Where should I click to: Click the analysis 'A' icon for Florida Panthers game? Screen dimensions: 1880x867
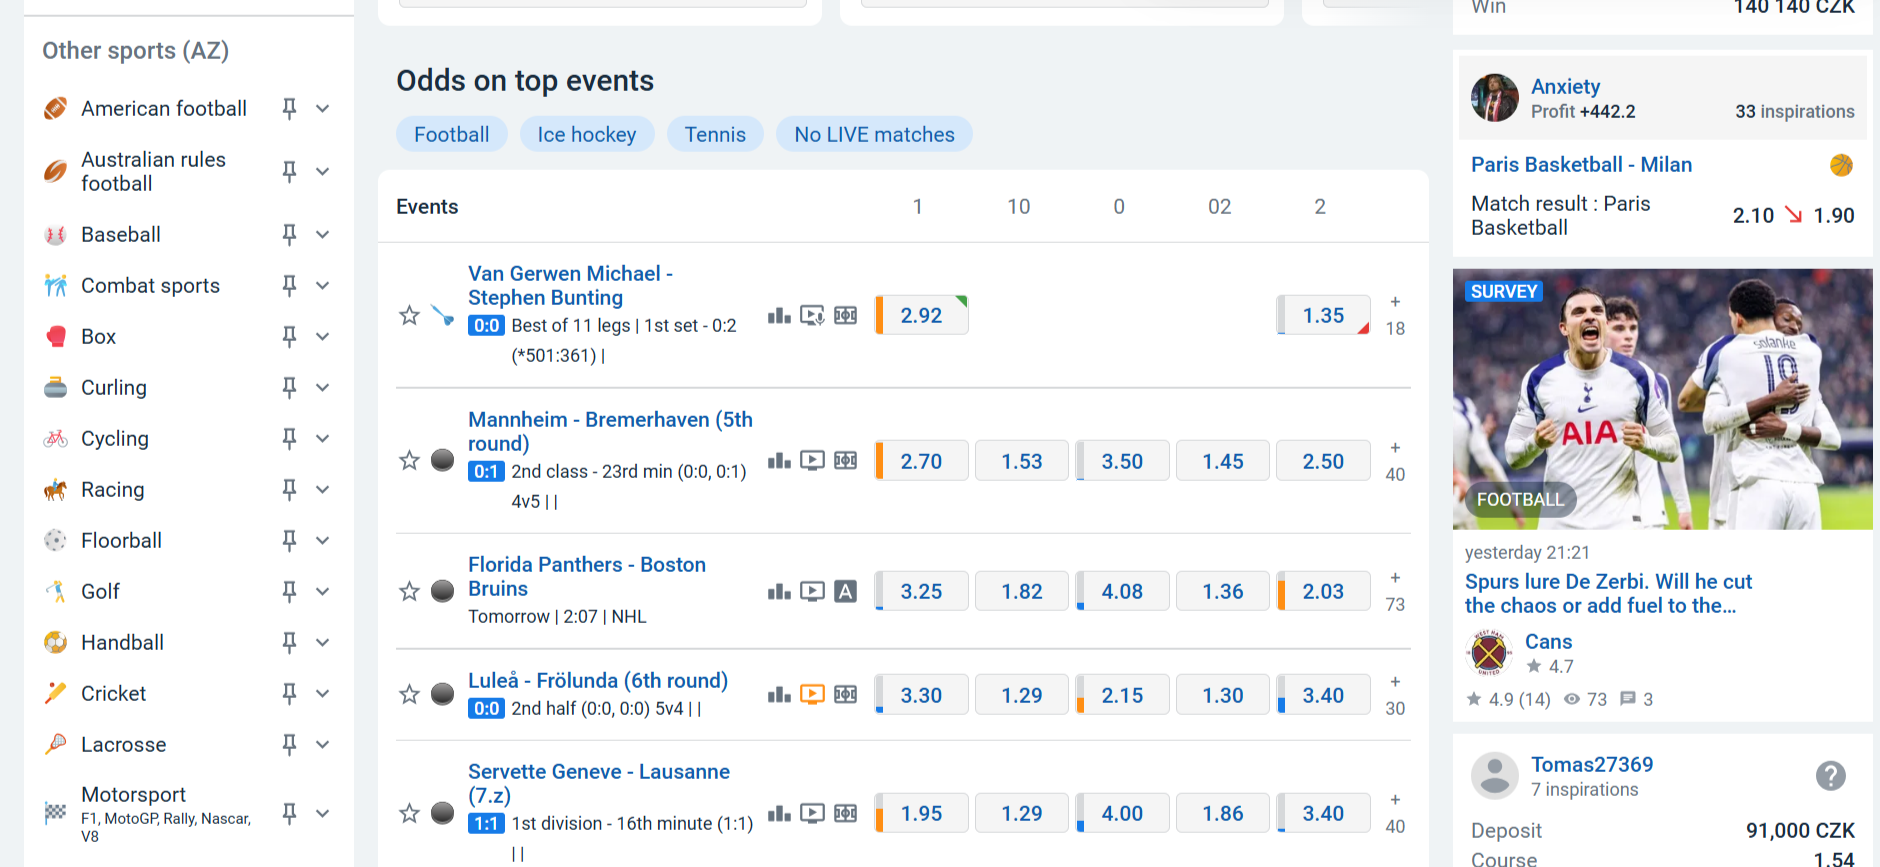tap(846, 591)
